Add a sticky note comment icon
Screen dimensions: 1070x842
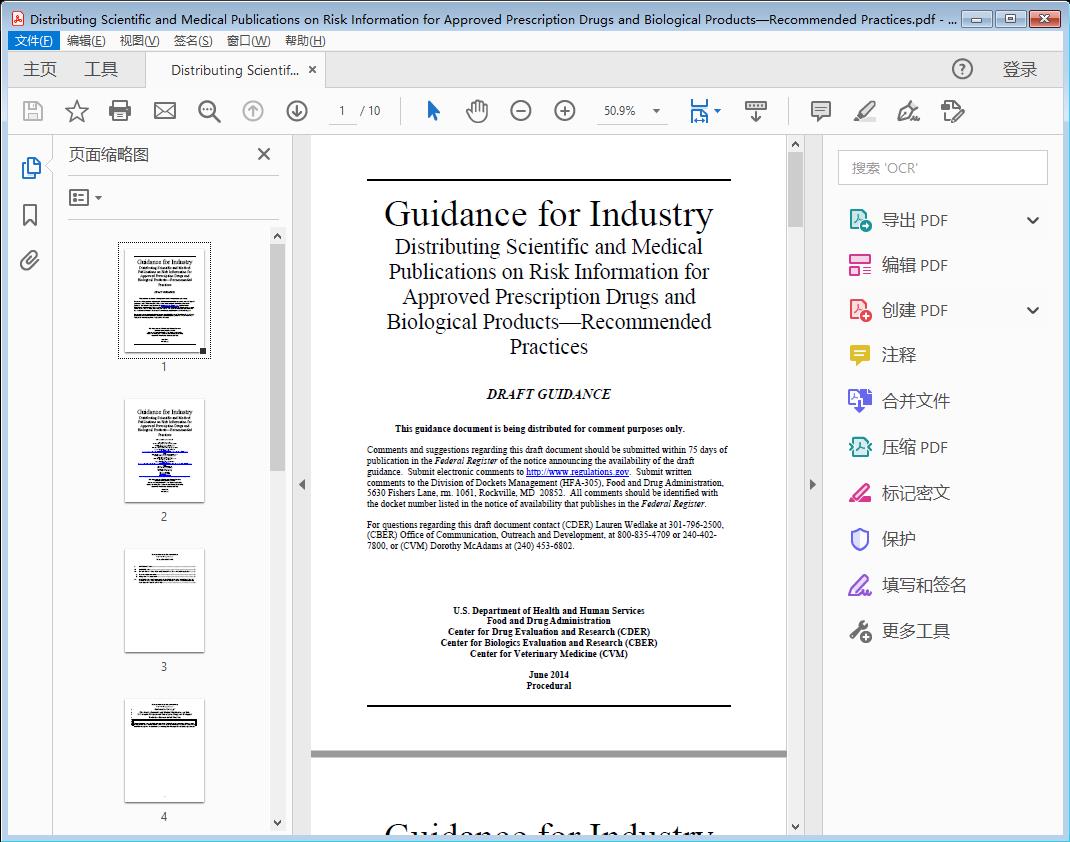[x=820, y=111]
